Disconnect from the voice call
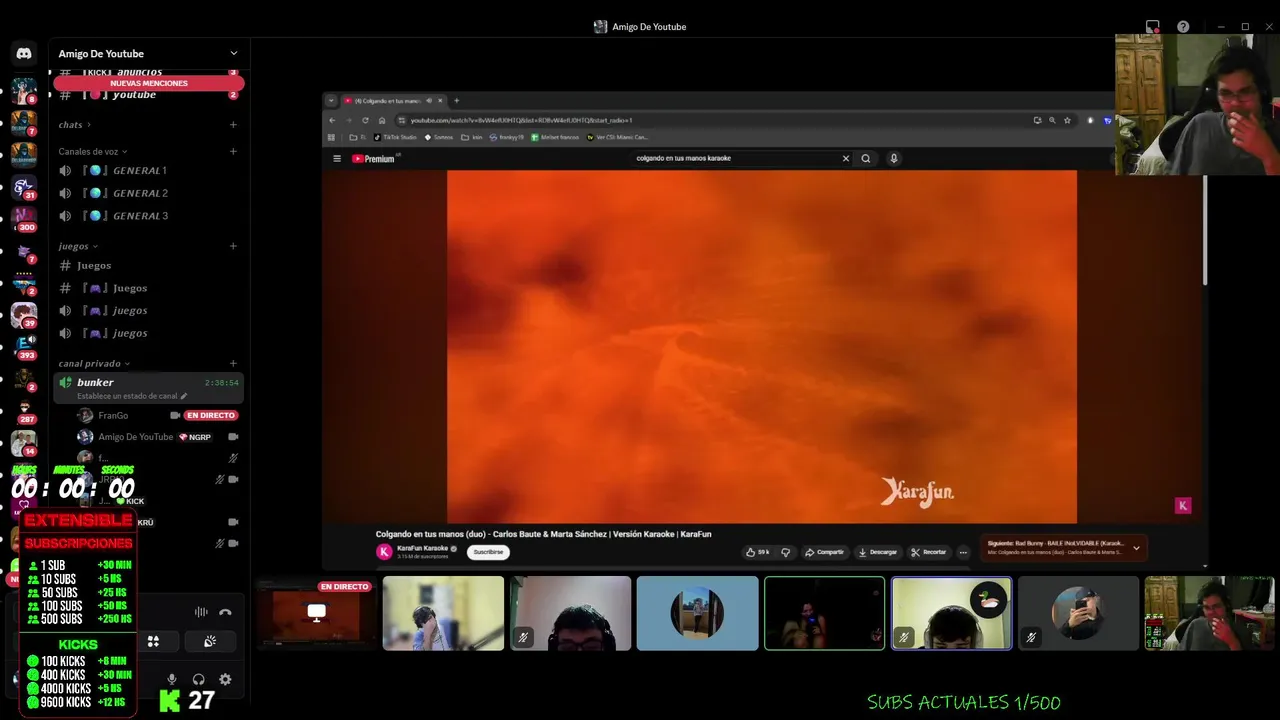Screen dimensions: 1280x720 pos(225,612)
